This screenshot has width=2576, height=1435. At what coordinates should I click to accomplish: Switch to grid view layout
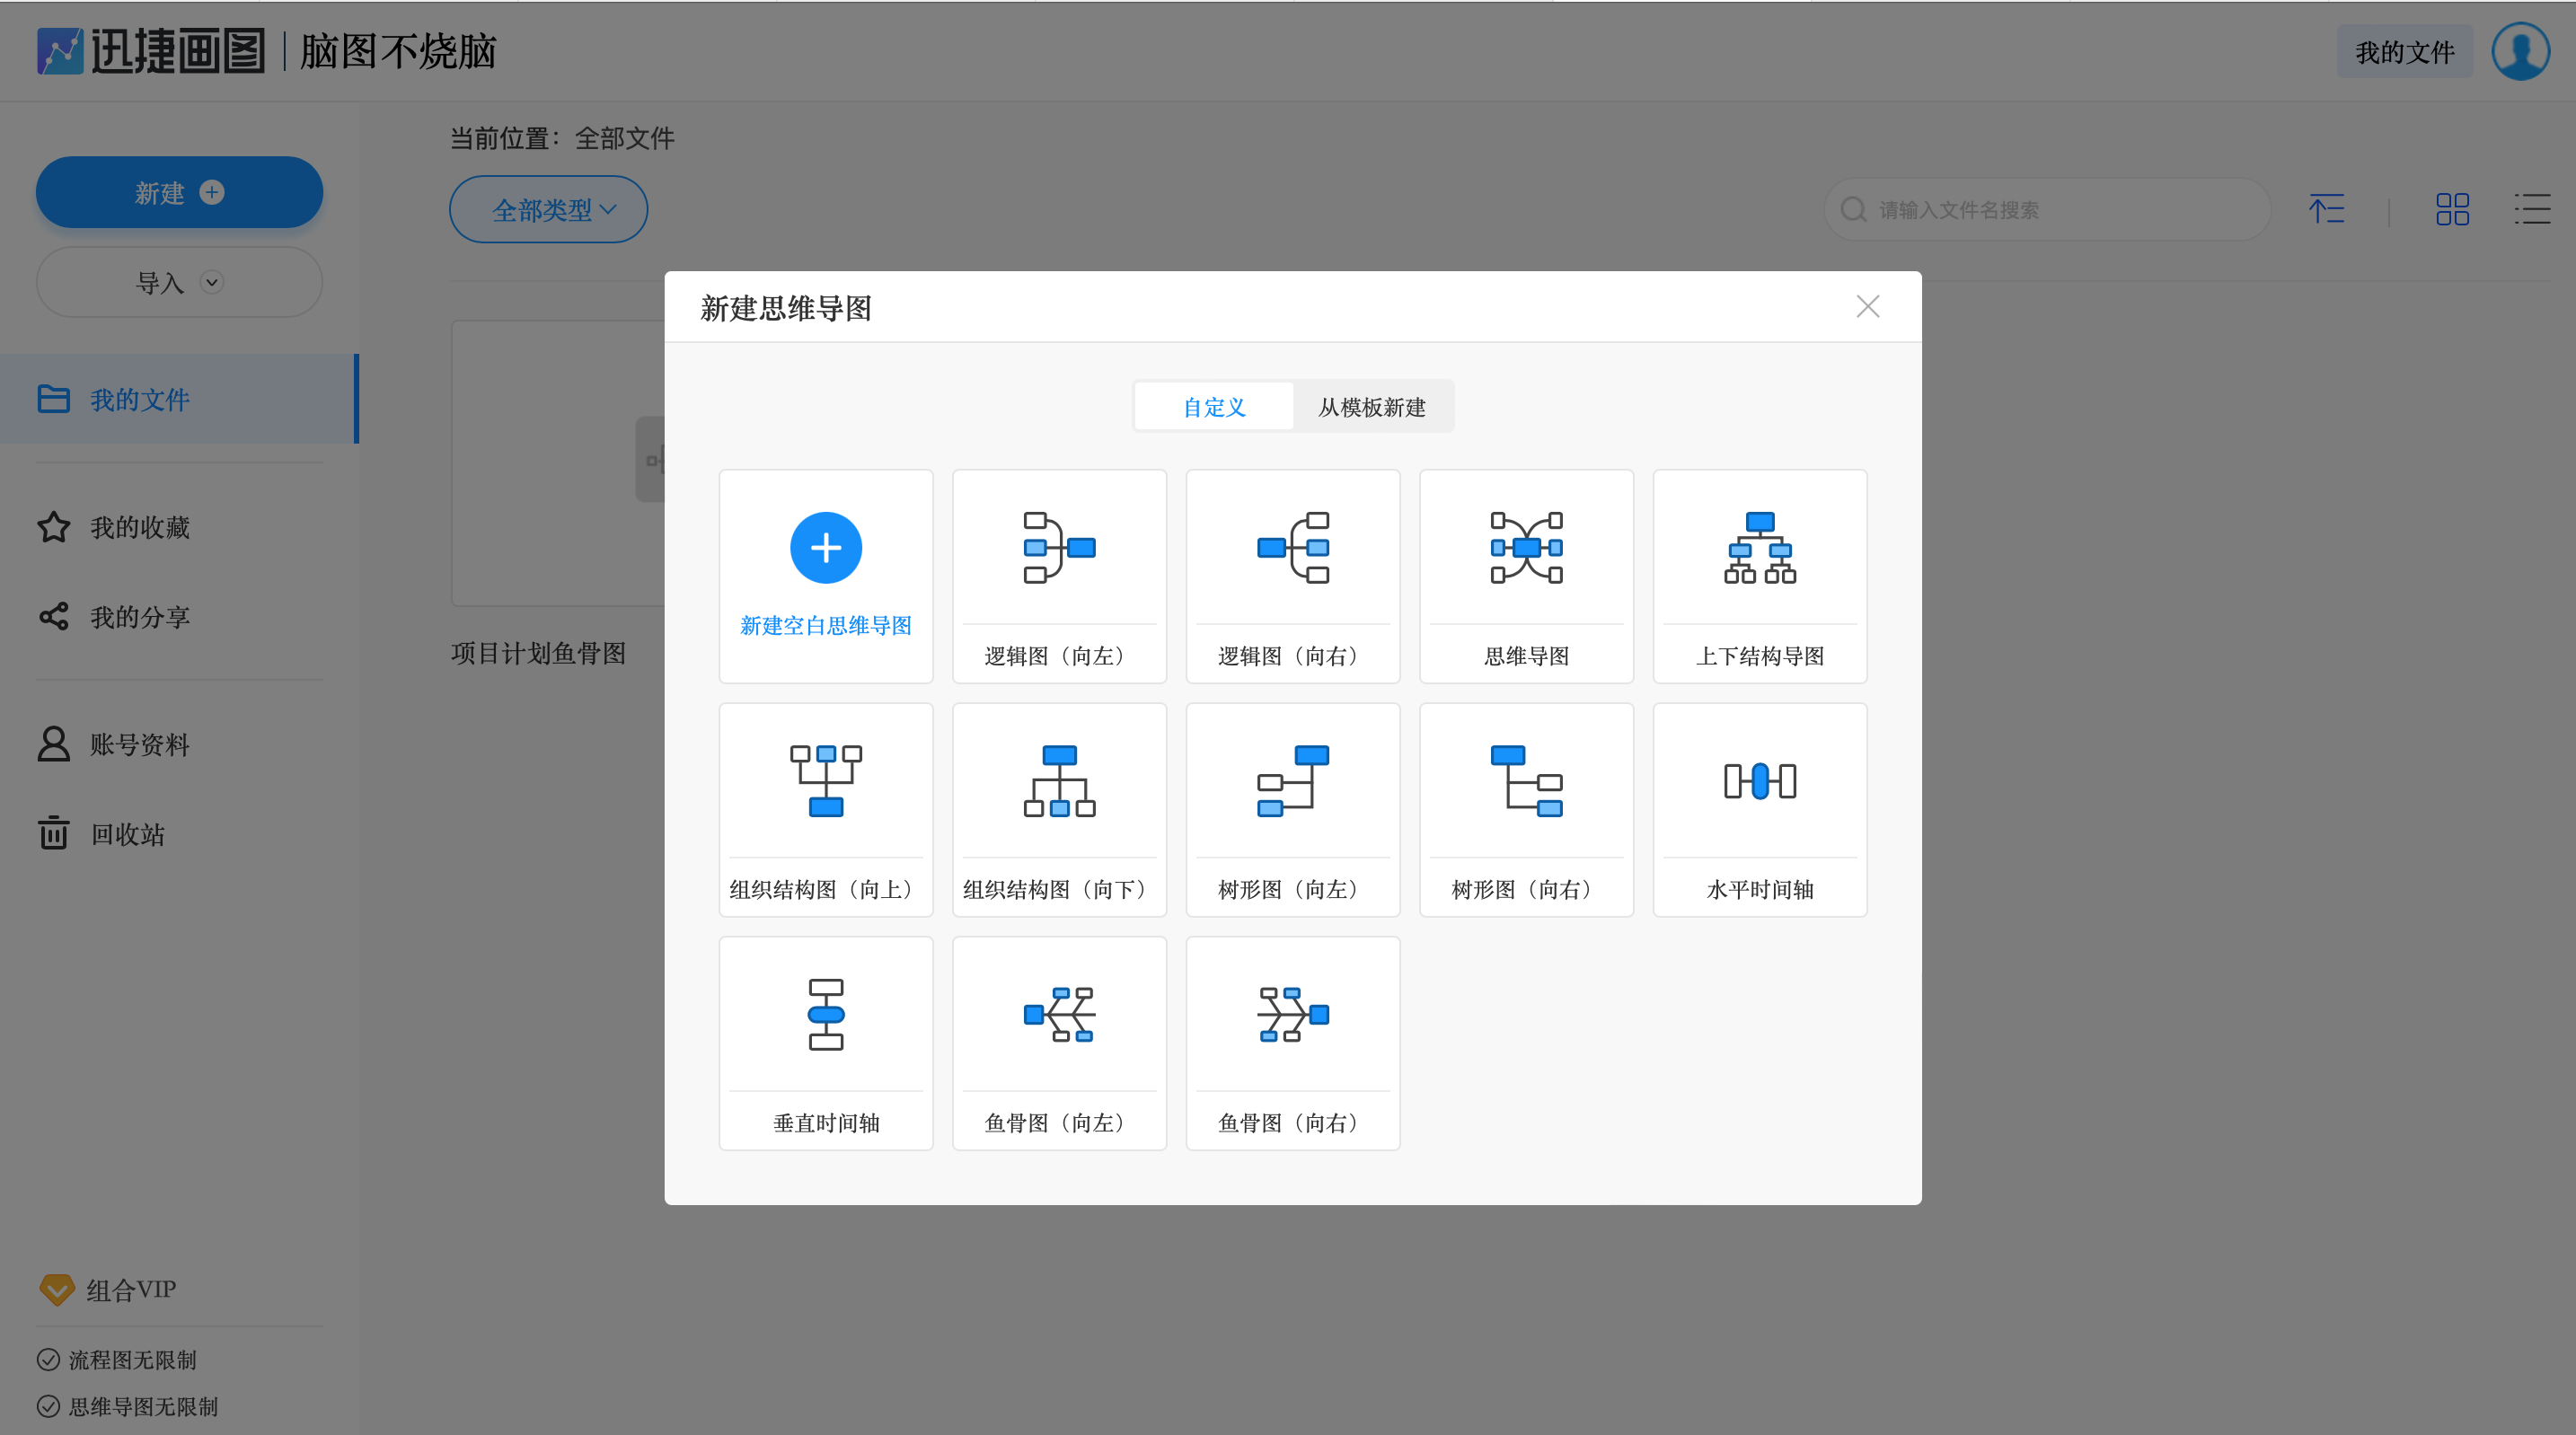point(2452,210)
